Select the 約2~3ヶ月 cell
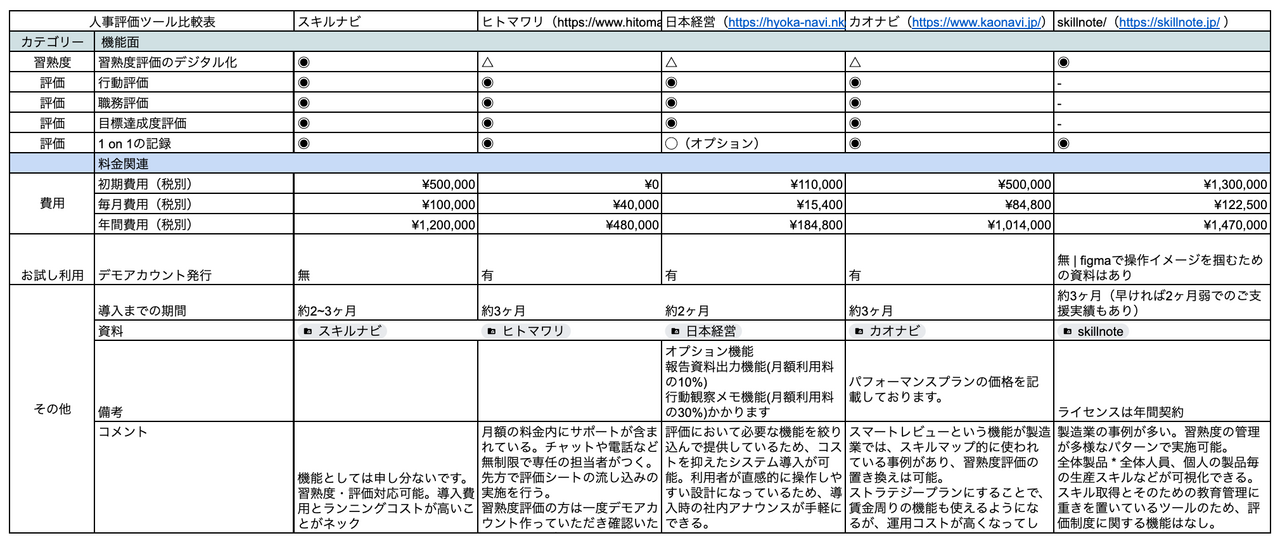1280x538 pixels. pyautogui.click(x=387, y=302)
